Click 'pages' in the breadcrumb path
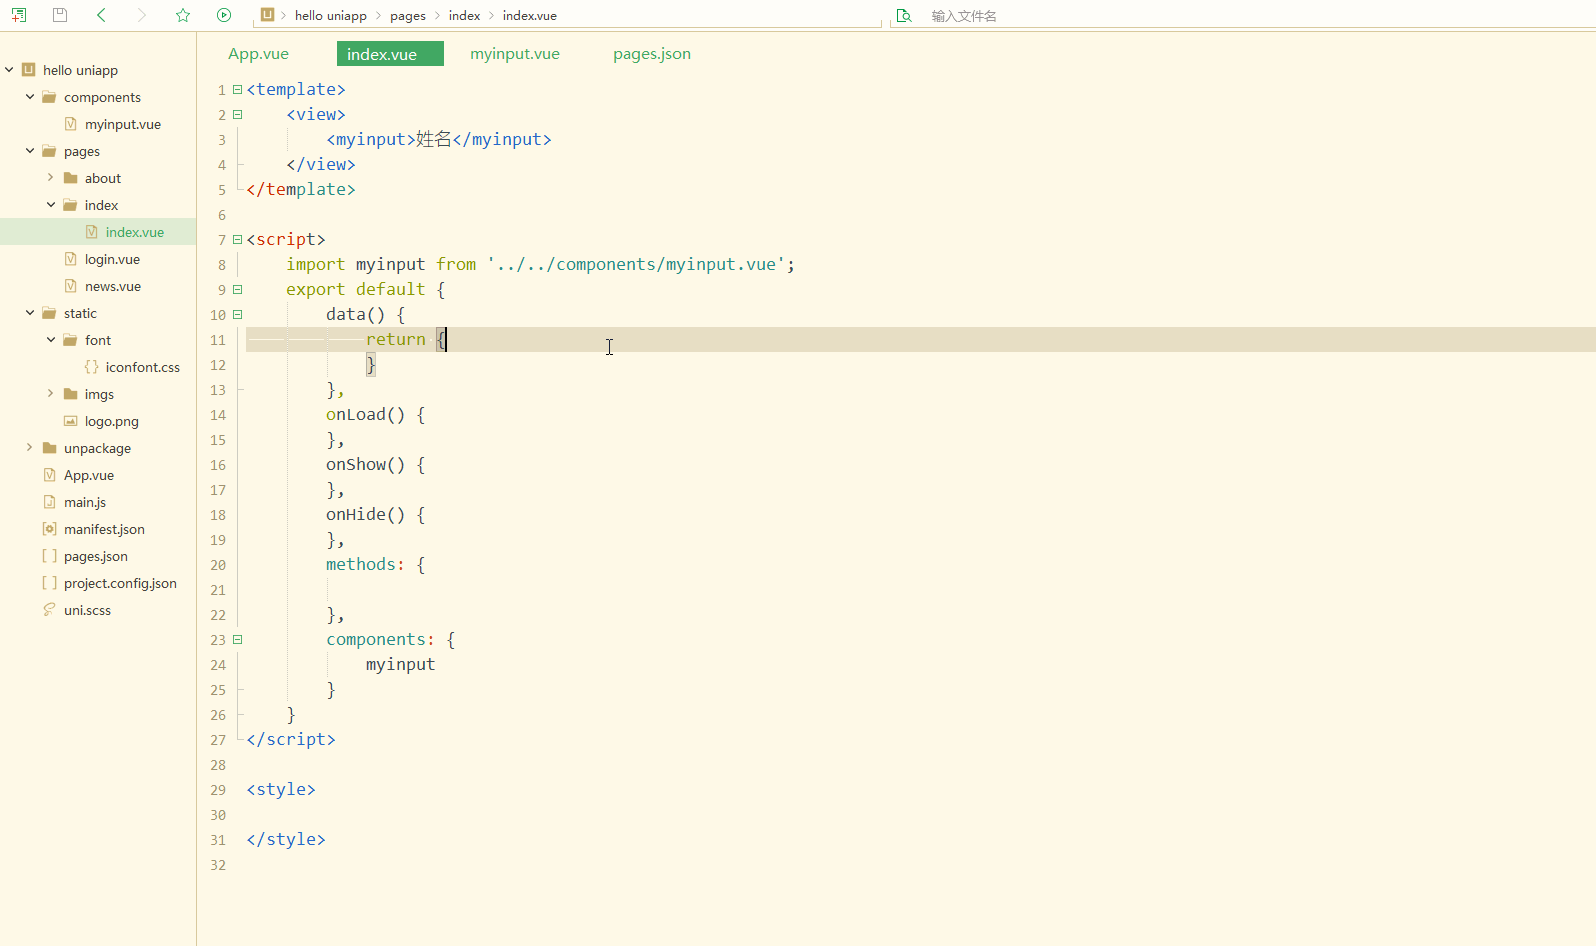1596x946 pixels. pyautogui.click(x=408, y=16)
